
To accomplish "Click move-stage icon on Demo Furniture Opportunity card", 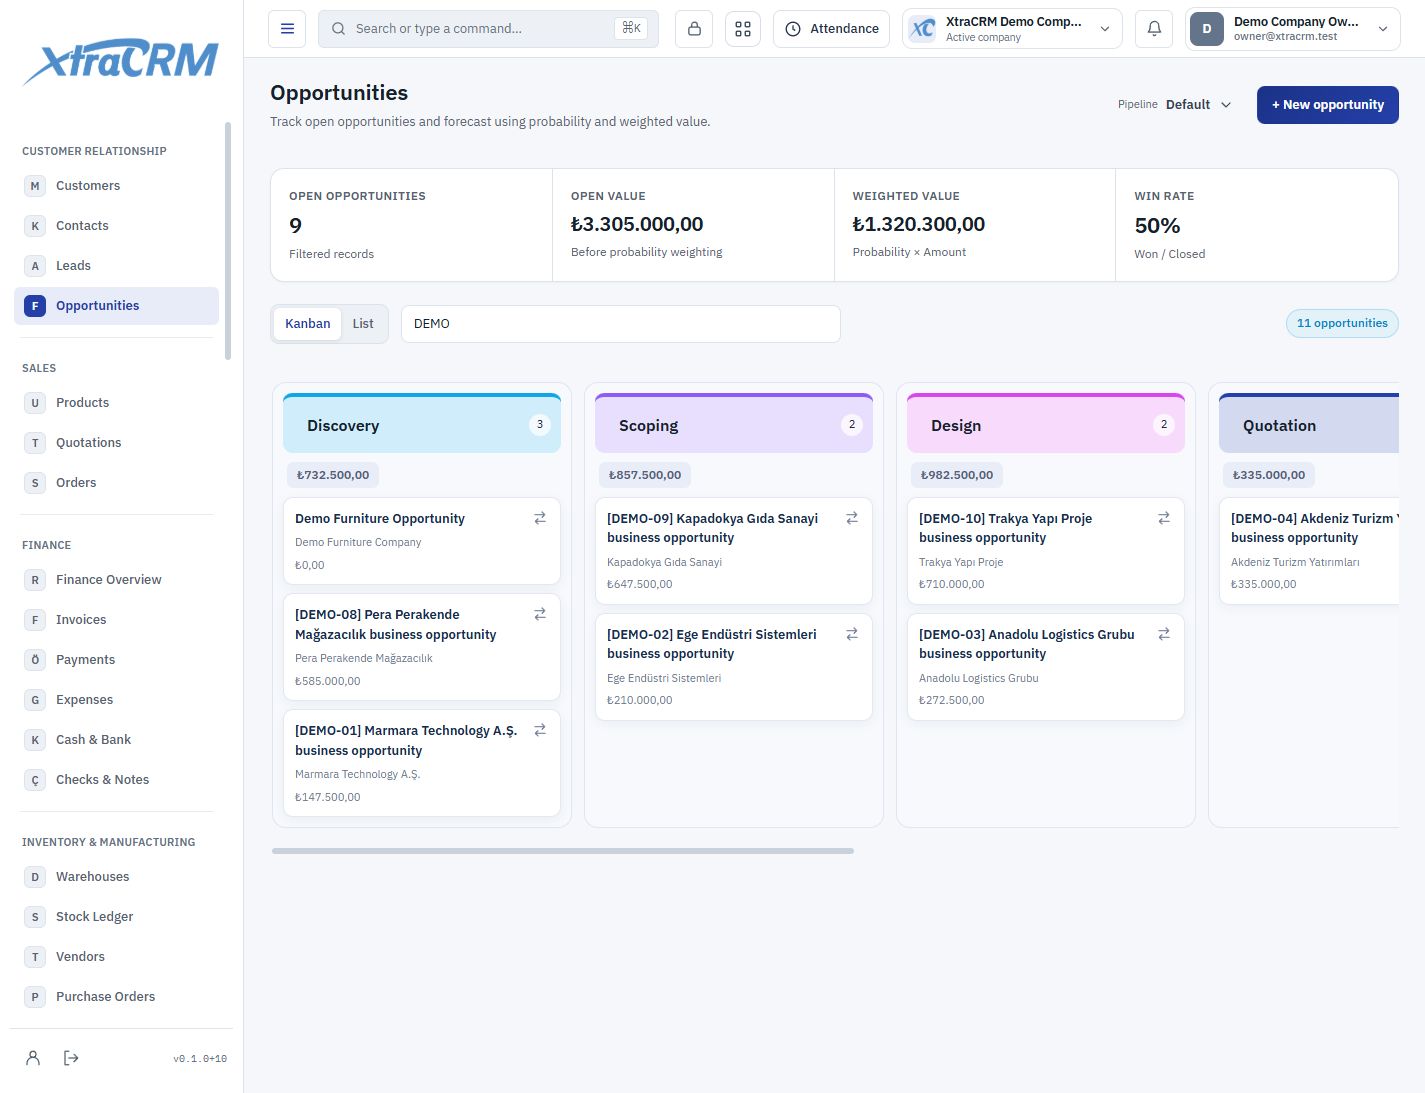I will pyautogui.click(x=540, y=518).
